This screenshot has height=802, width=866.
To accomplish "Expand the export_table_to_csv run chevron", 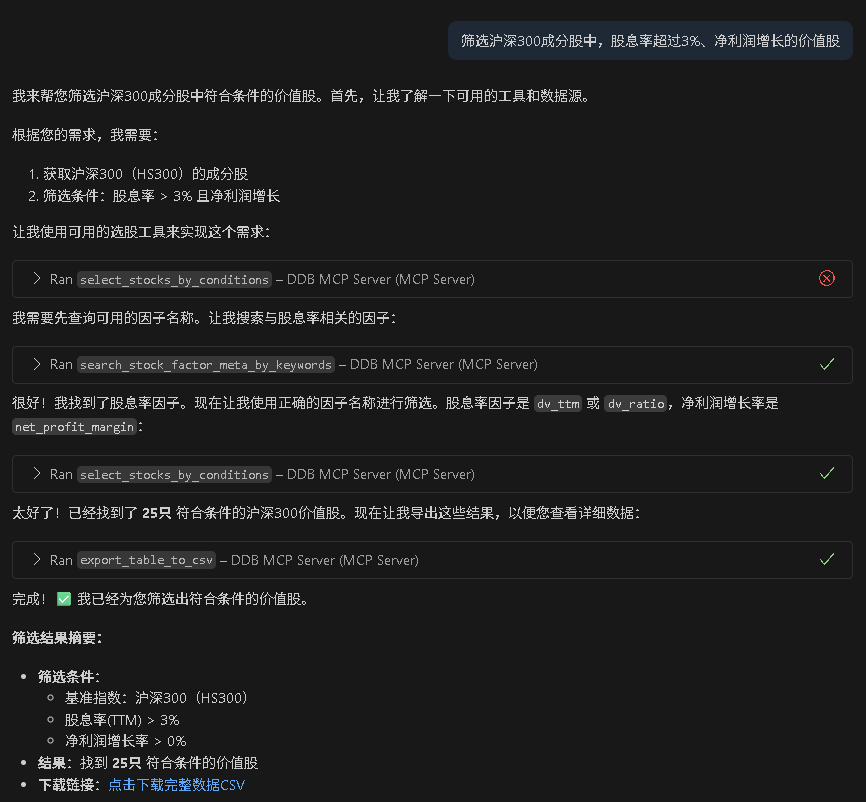I will pos(37,560).
